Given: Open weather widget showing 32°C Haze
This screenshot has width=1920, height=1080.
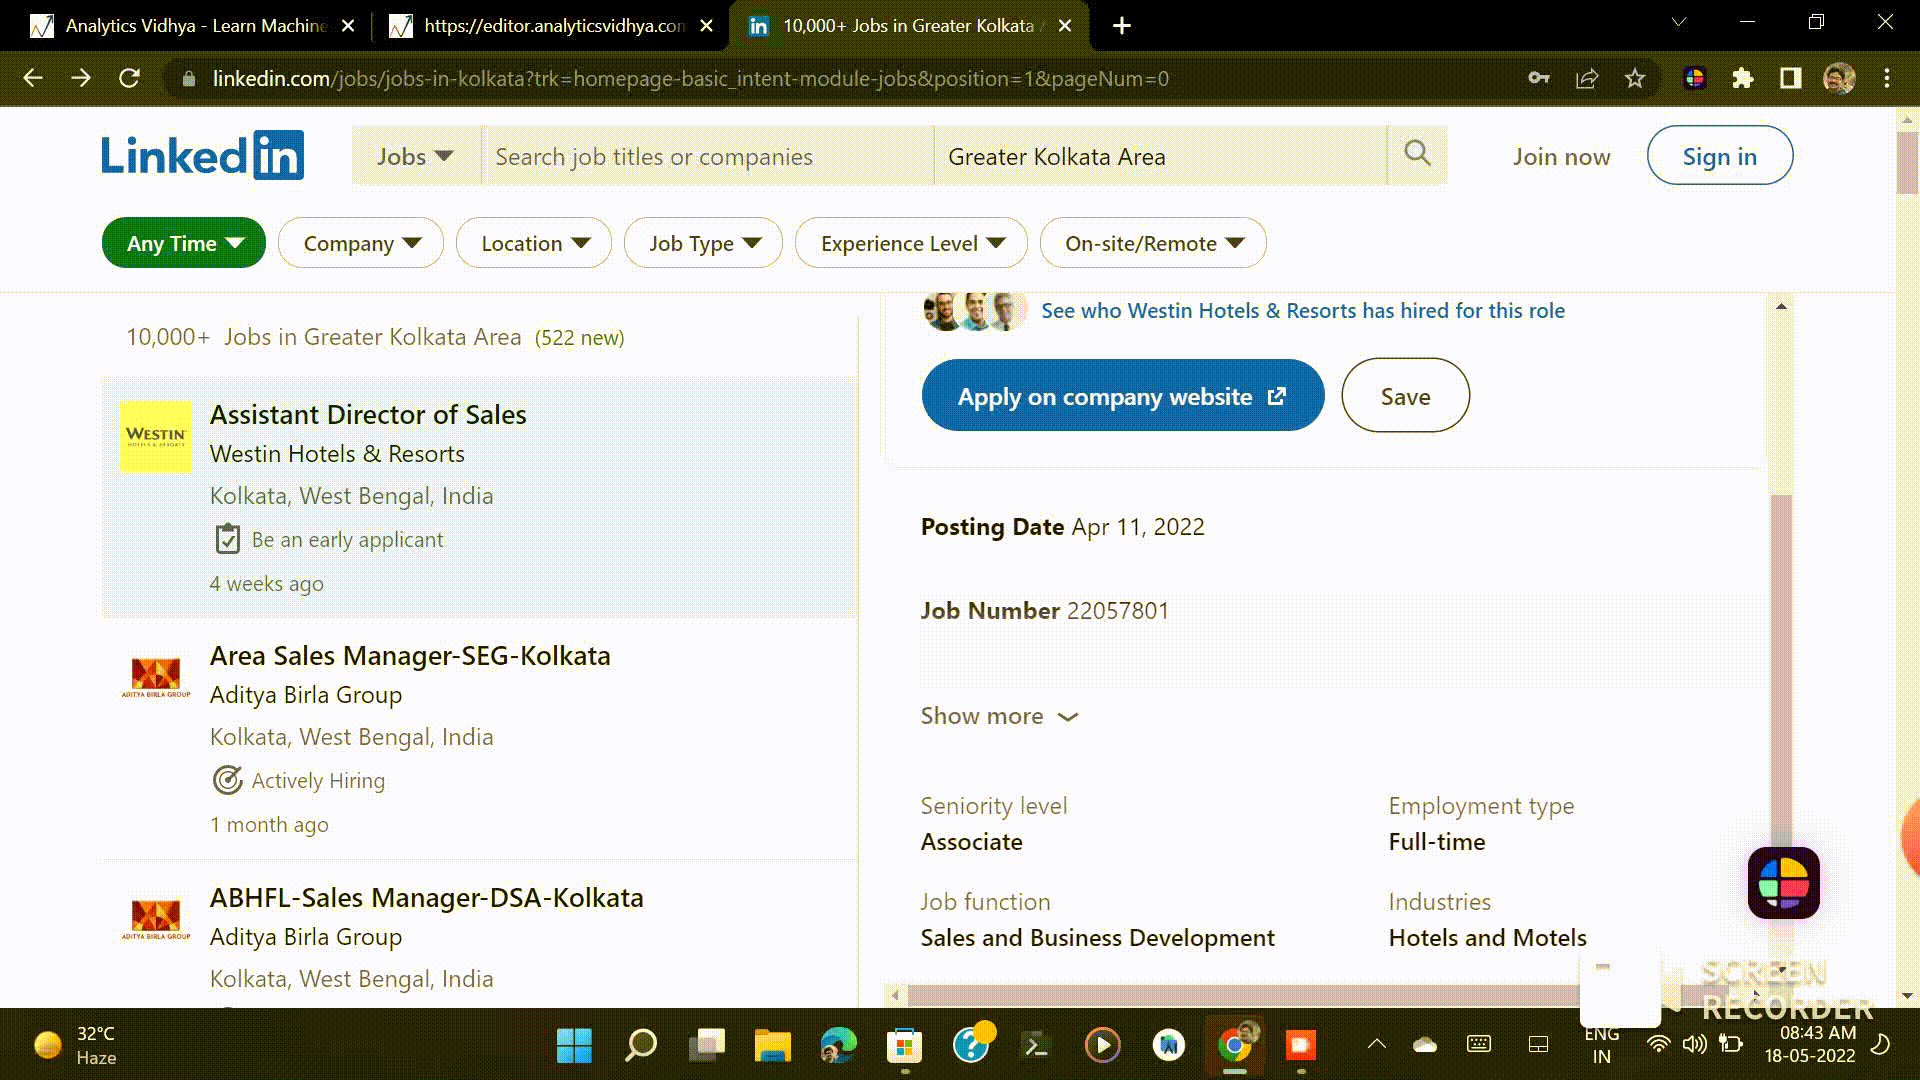Looking at the screenshot, I should coord(75,1046).
